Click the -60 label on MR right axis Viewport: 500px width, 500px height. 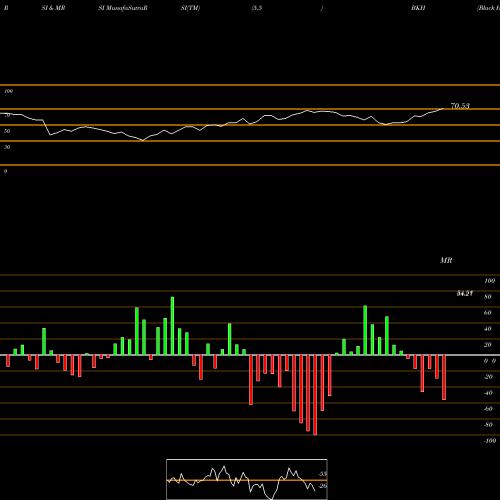click(x=488, y=409)
